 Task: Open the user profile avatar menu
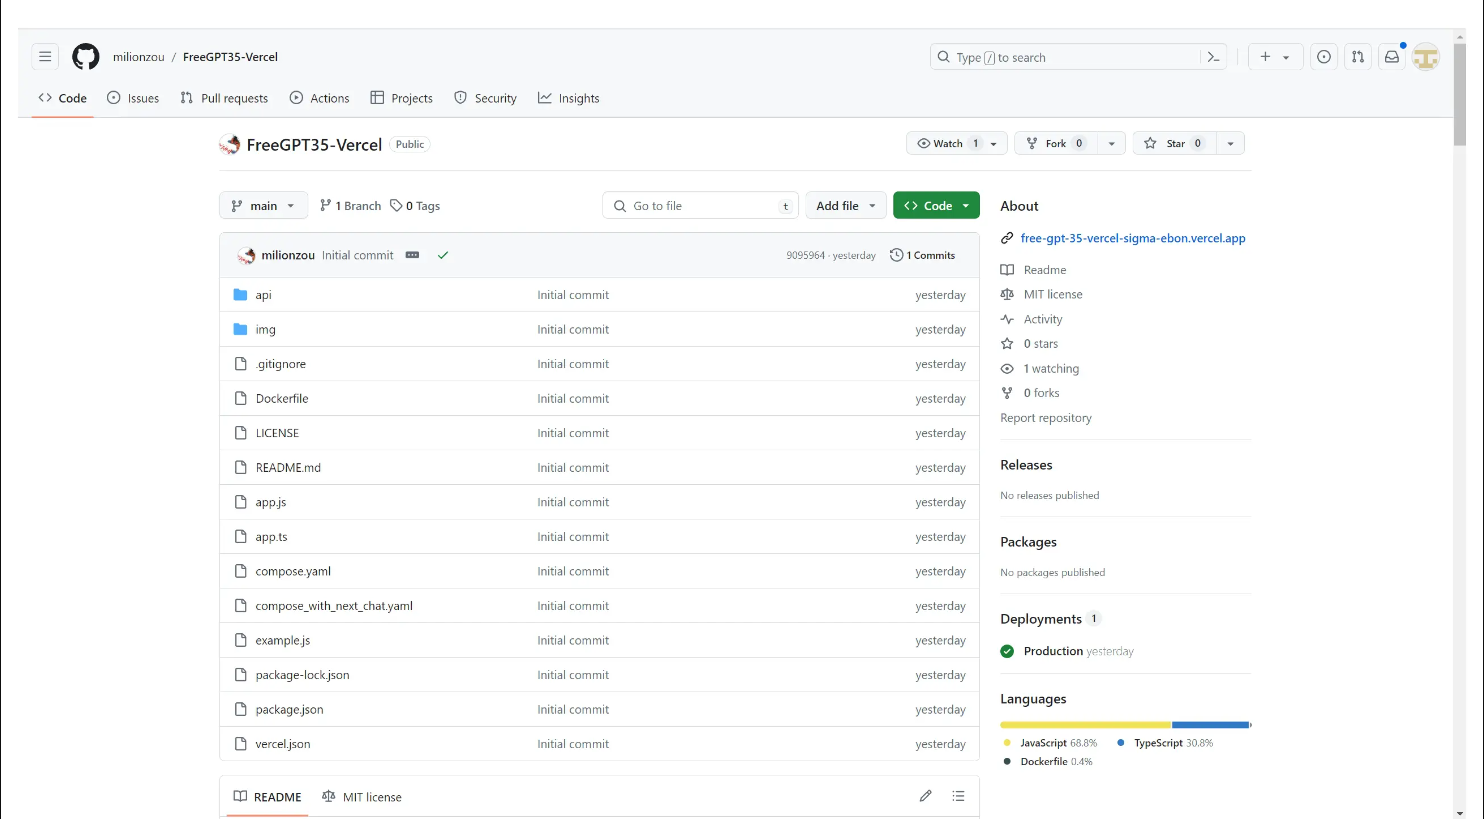pos(1426,57)
